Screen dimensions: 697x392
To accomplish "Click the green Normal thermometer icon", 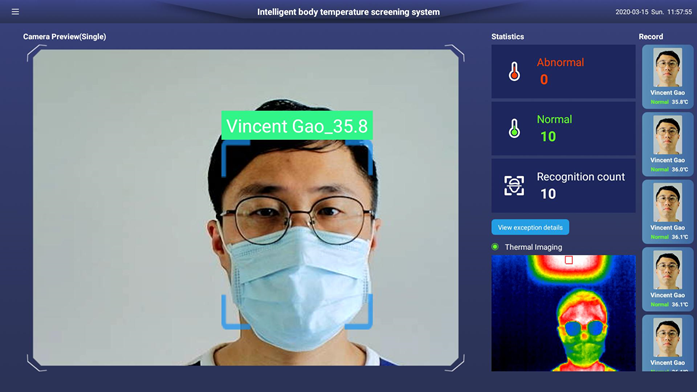I will click(x=514, y=128).
